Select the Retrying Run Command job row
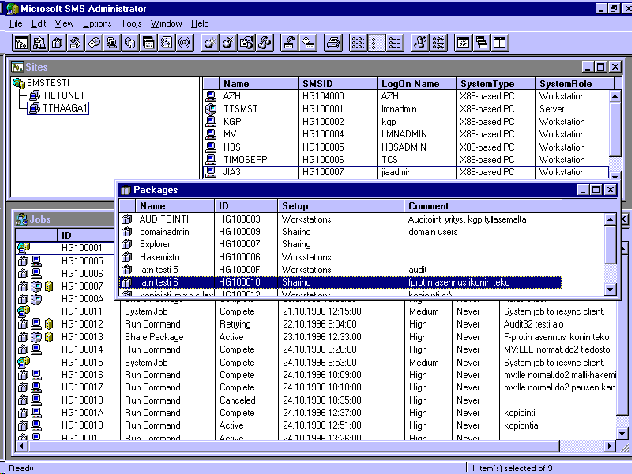The image size is (632, 474). pyautogui.click(x=316, y=324)
